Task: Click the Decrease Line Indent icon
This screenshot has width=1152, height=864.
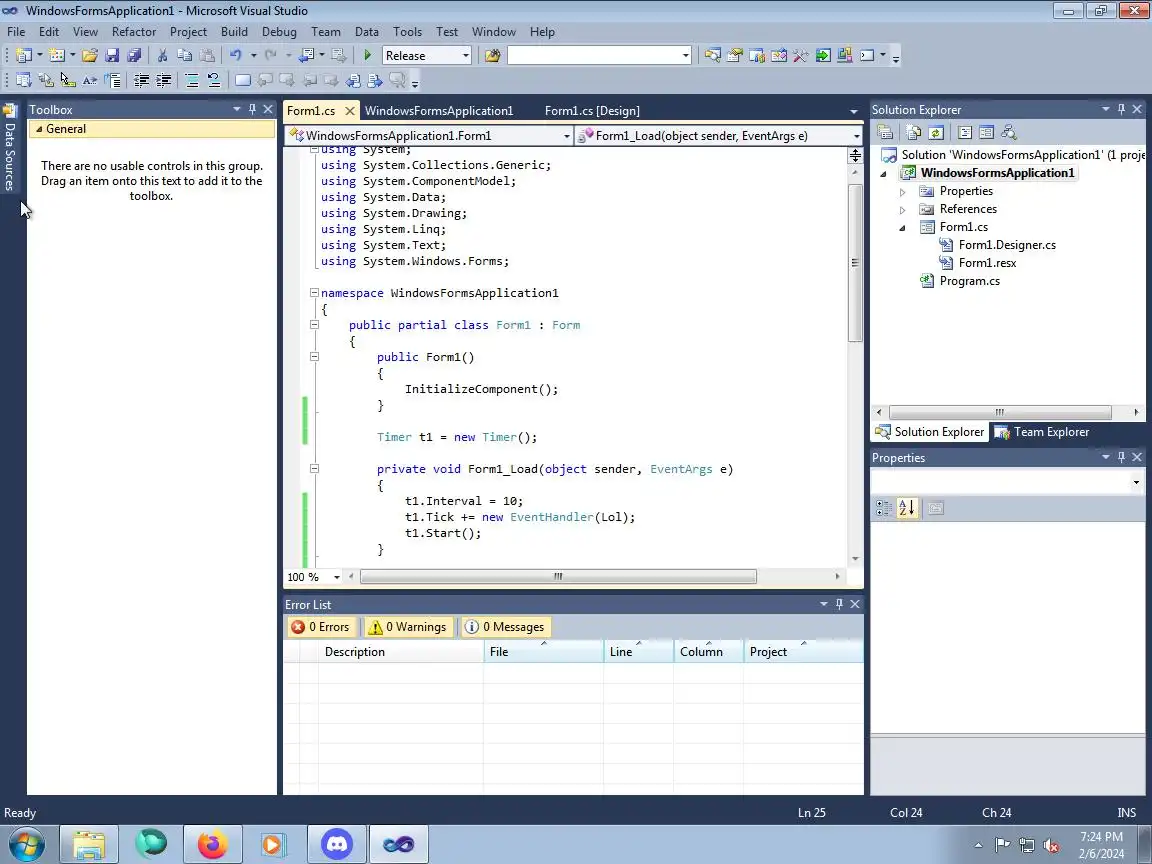Action: [x=141, y=80]
